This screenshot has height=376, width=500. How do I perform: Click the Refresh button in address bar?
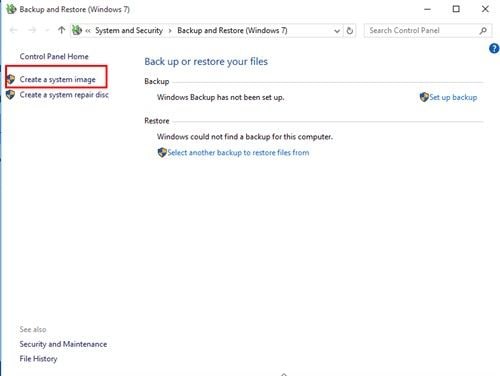[x=349, y=31]
